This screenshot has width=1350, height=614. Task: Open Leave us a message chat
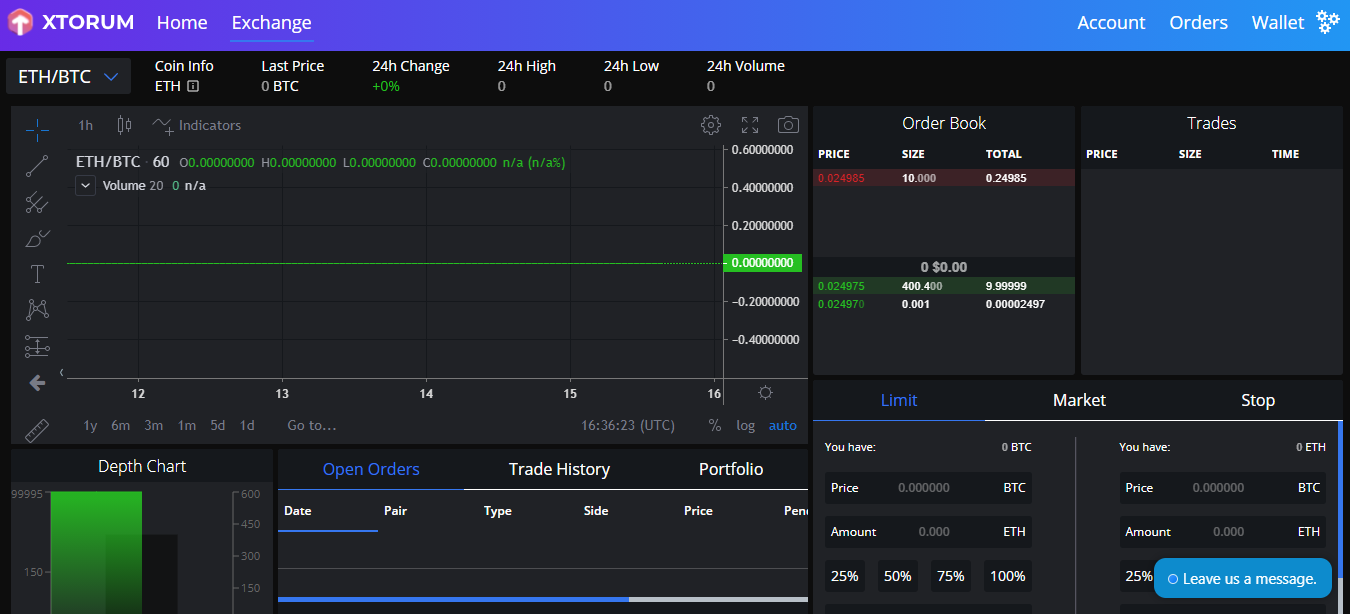pos(1243,579)
